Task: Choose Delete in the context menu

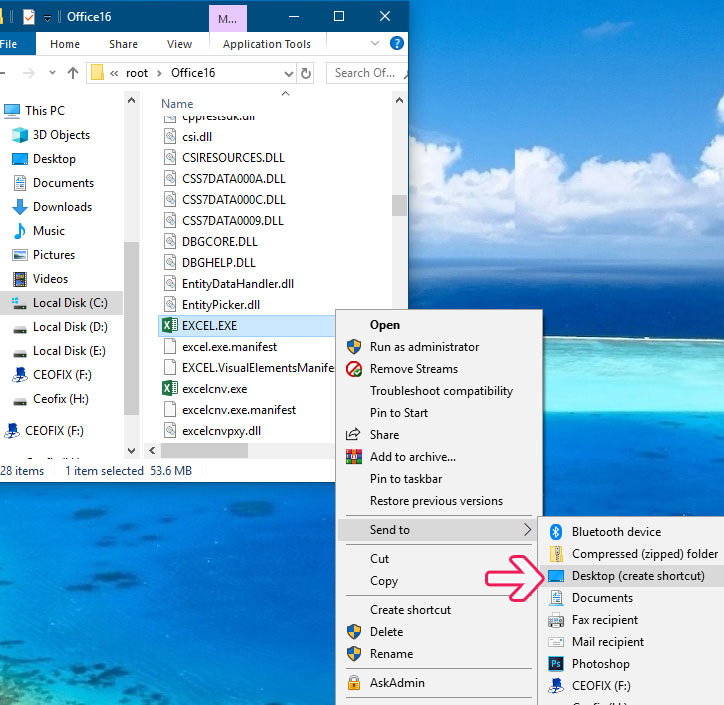Action: 386,632
